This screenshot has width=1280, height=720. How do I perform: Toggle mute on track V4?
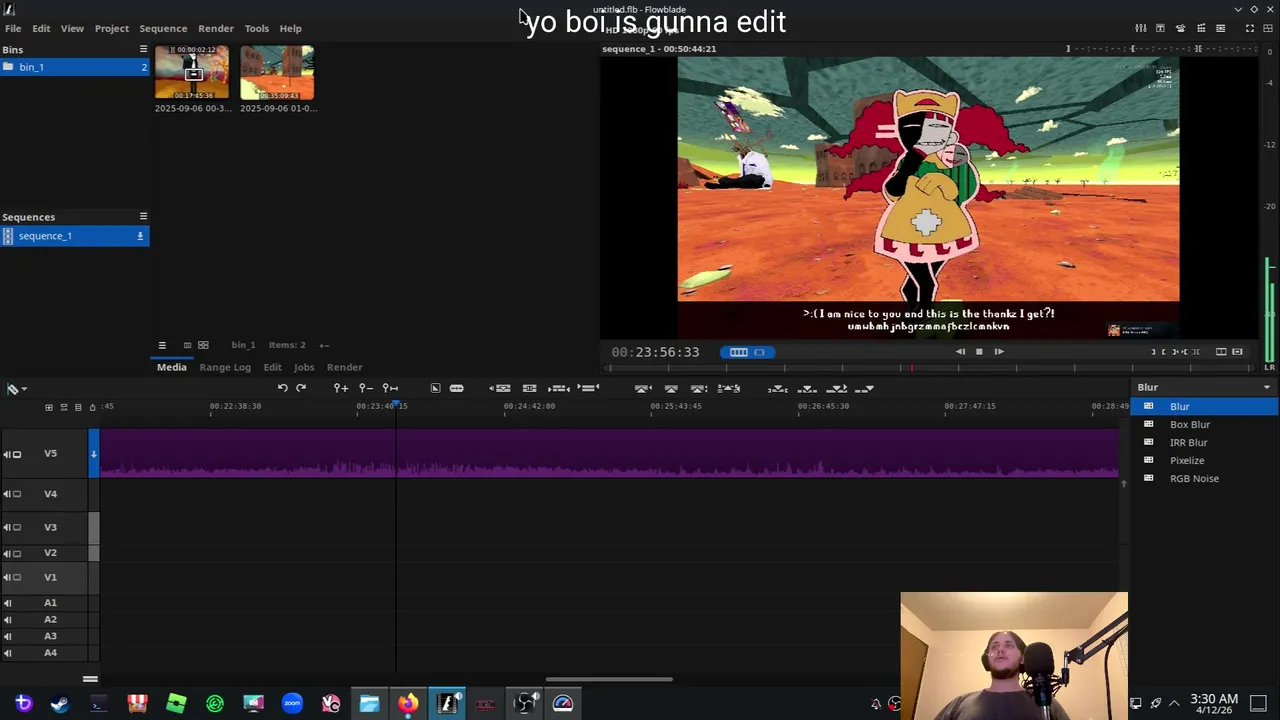pos(7,494)
